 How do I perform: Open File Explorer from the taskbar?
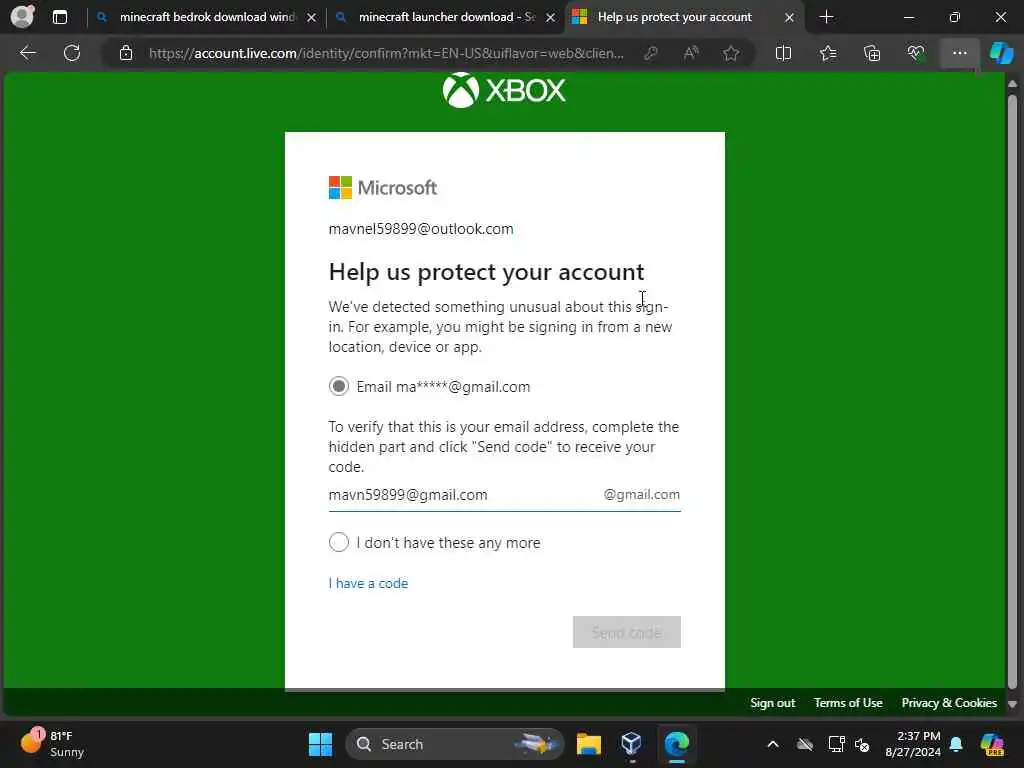[588, 744]
